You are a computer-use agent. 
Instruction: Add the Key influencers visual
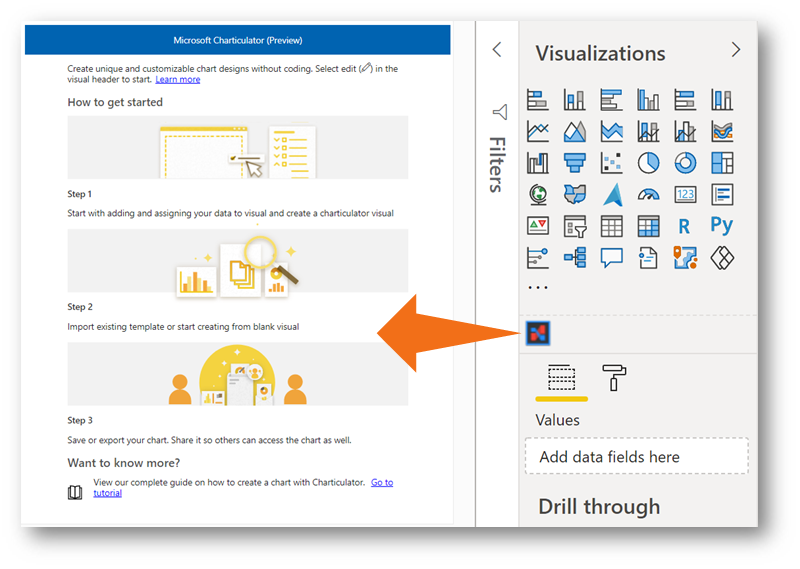[538, 258]
